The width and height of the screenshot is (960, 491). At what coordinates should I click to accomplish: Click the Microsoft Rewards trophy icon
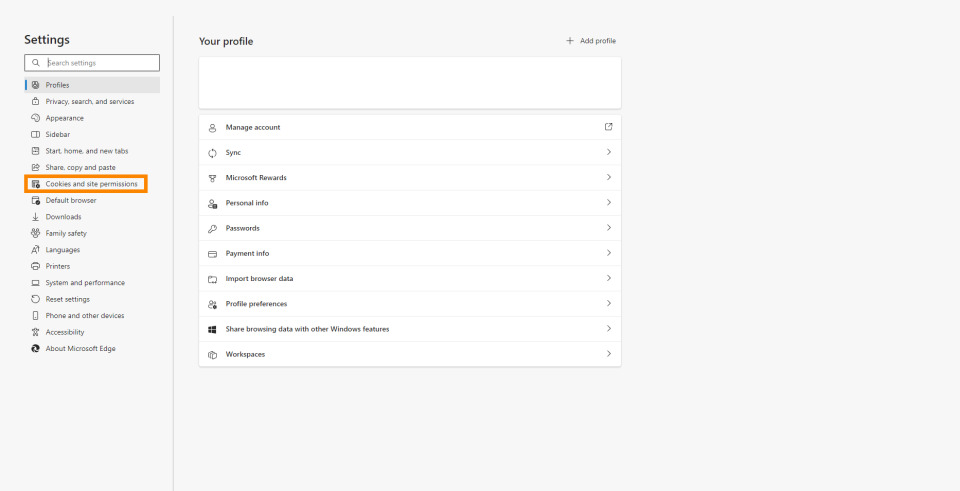[x=212, y=178]
